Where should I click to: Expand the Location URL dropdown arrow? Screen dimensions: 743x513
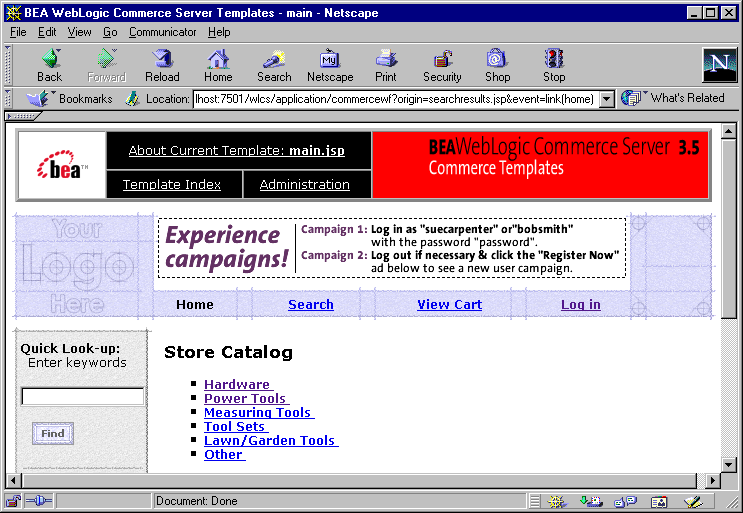click(x=607, y=99)
